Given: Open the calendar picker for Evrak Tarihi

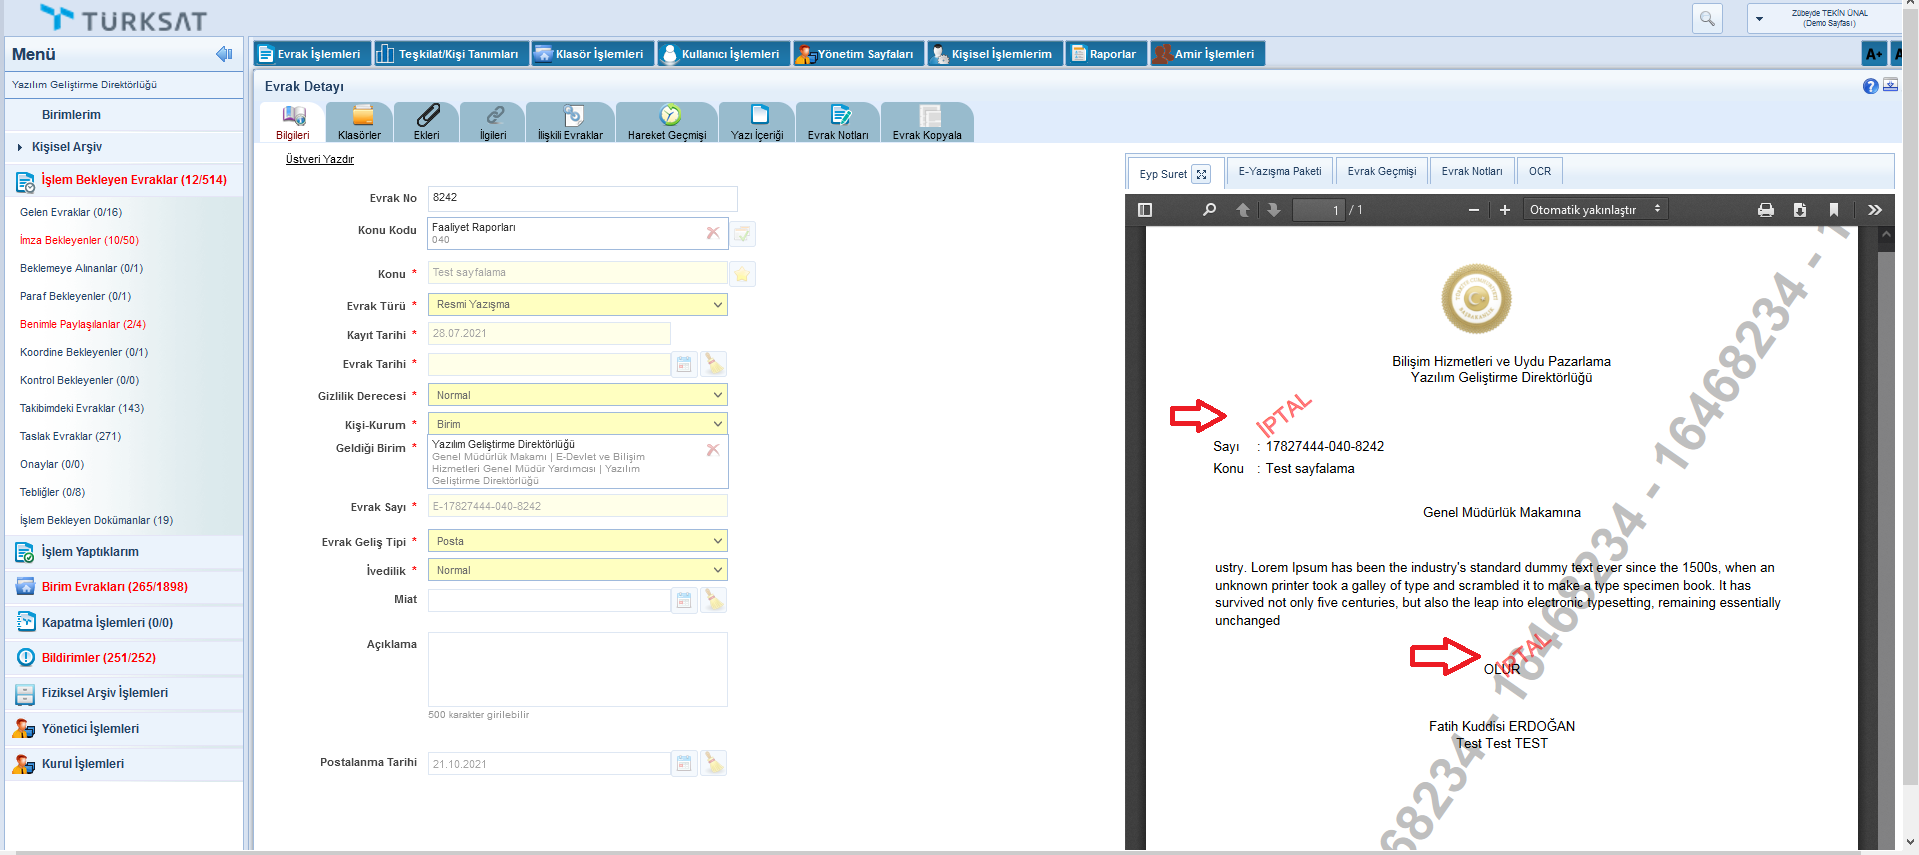Looking at the screenshot, I should (x=684, y=365).
